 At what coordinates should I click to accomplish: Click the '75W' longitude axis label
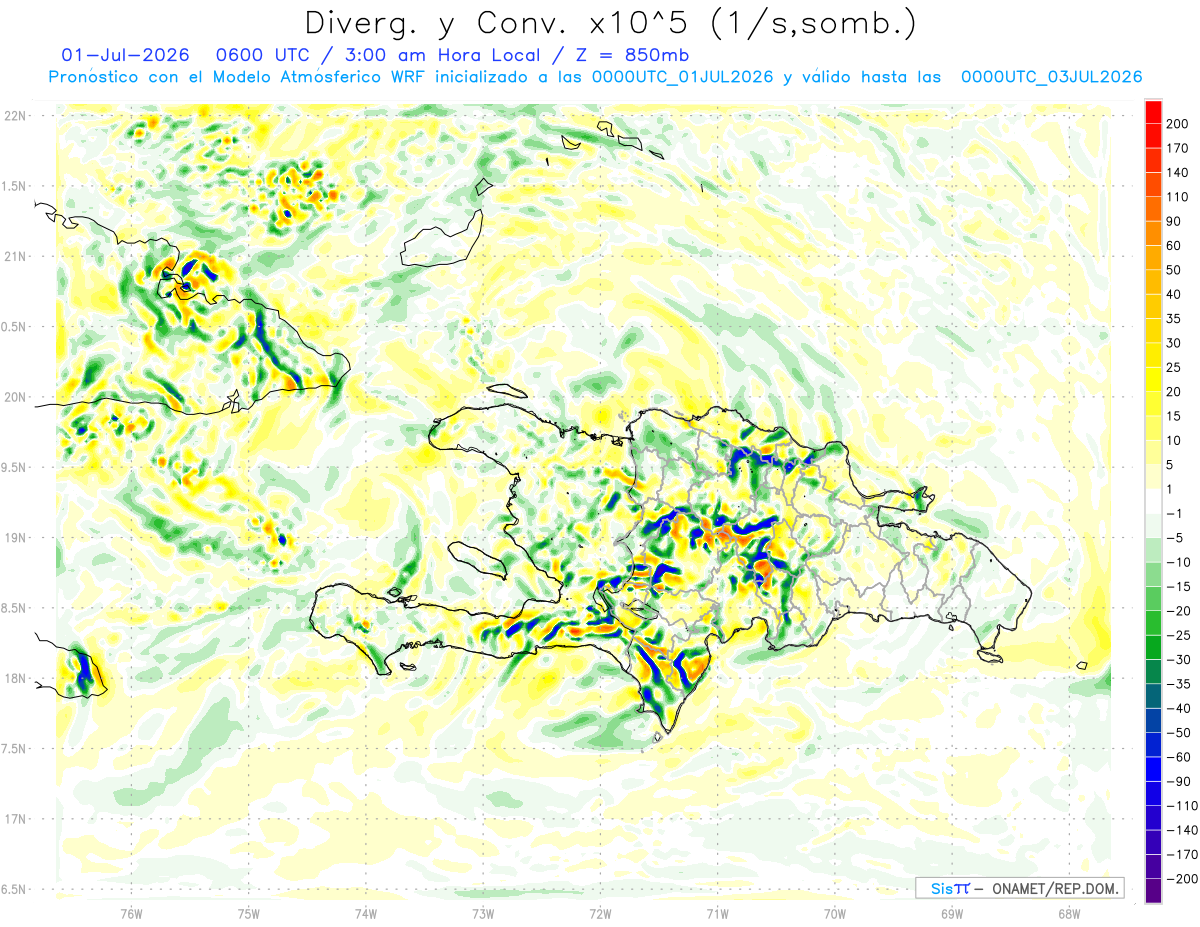click(x=249, y=913)
